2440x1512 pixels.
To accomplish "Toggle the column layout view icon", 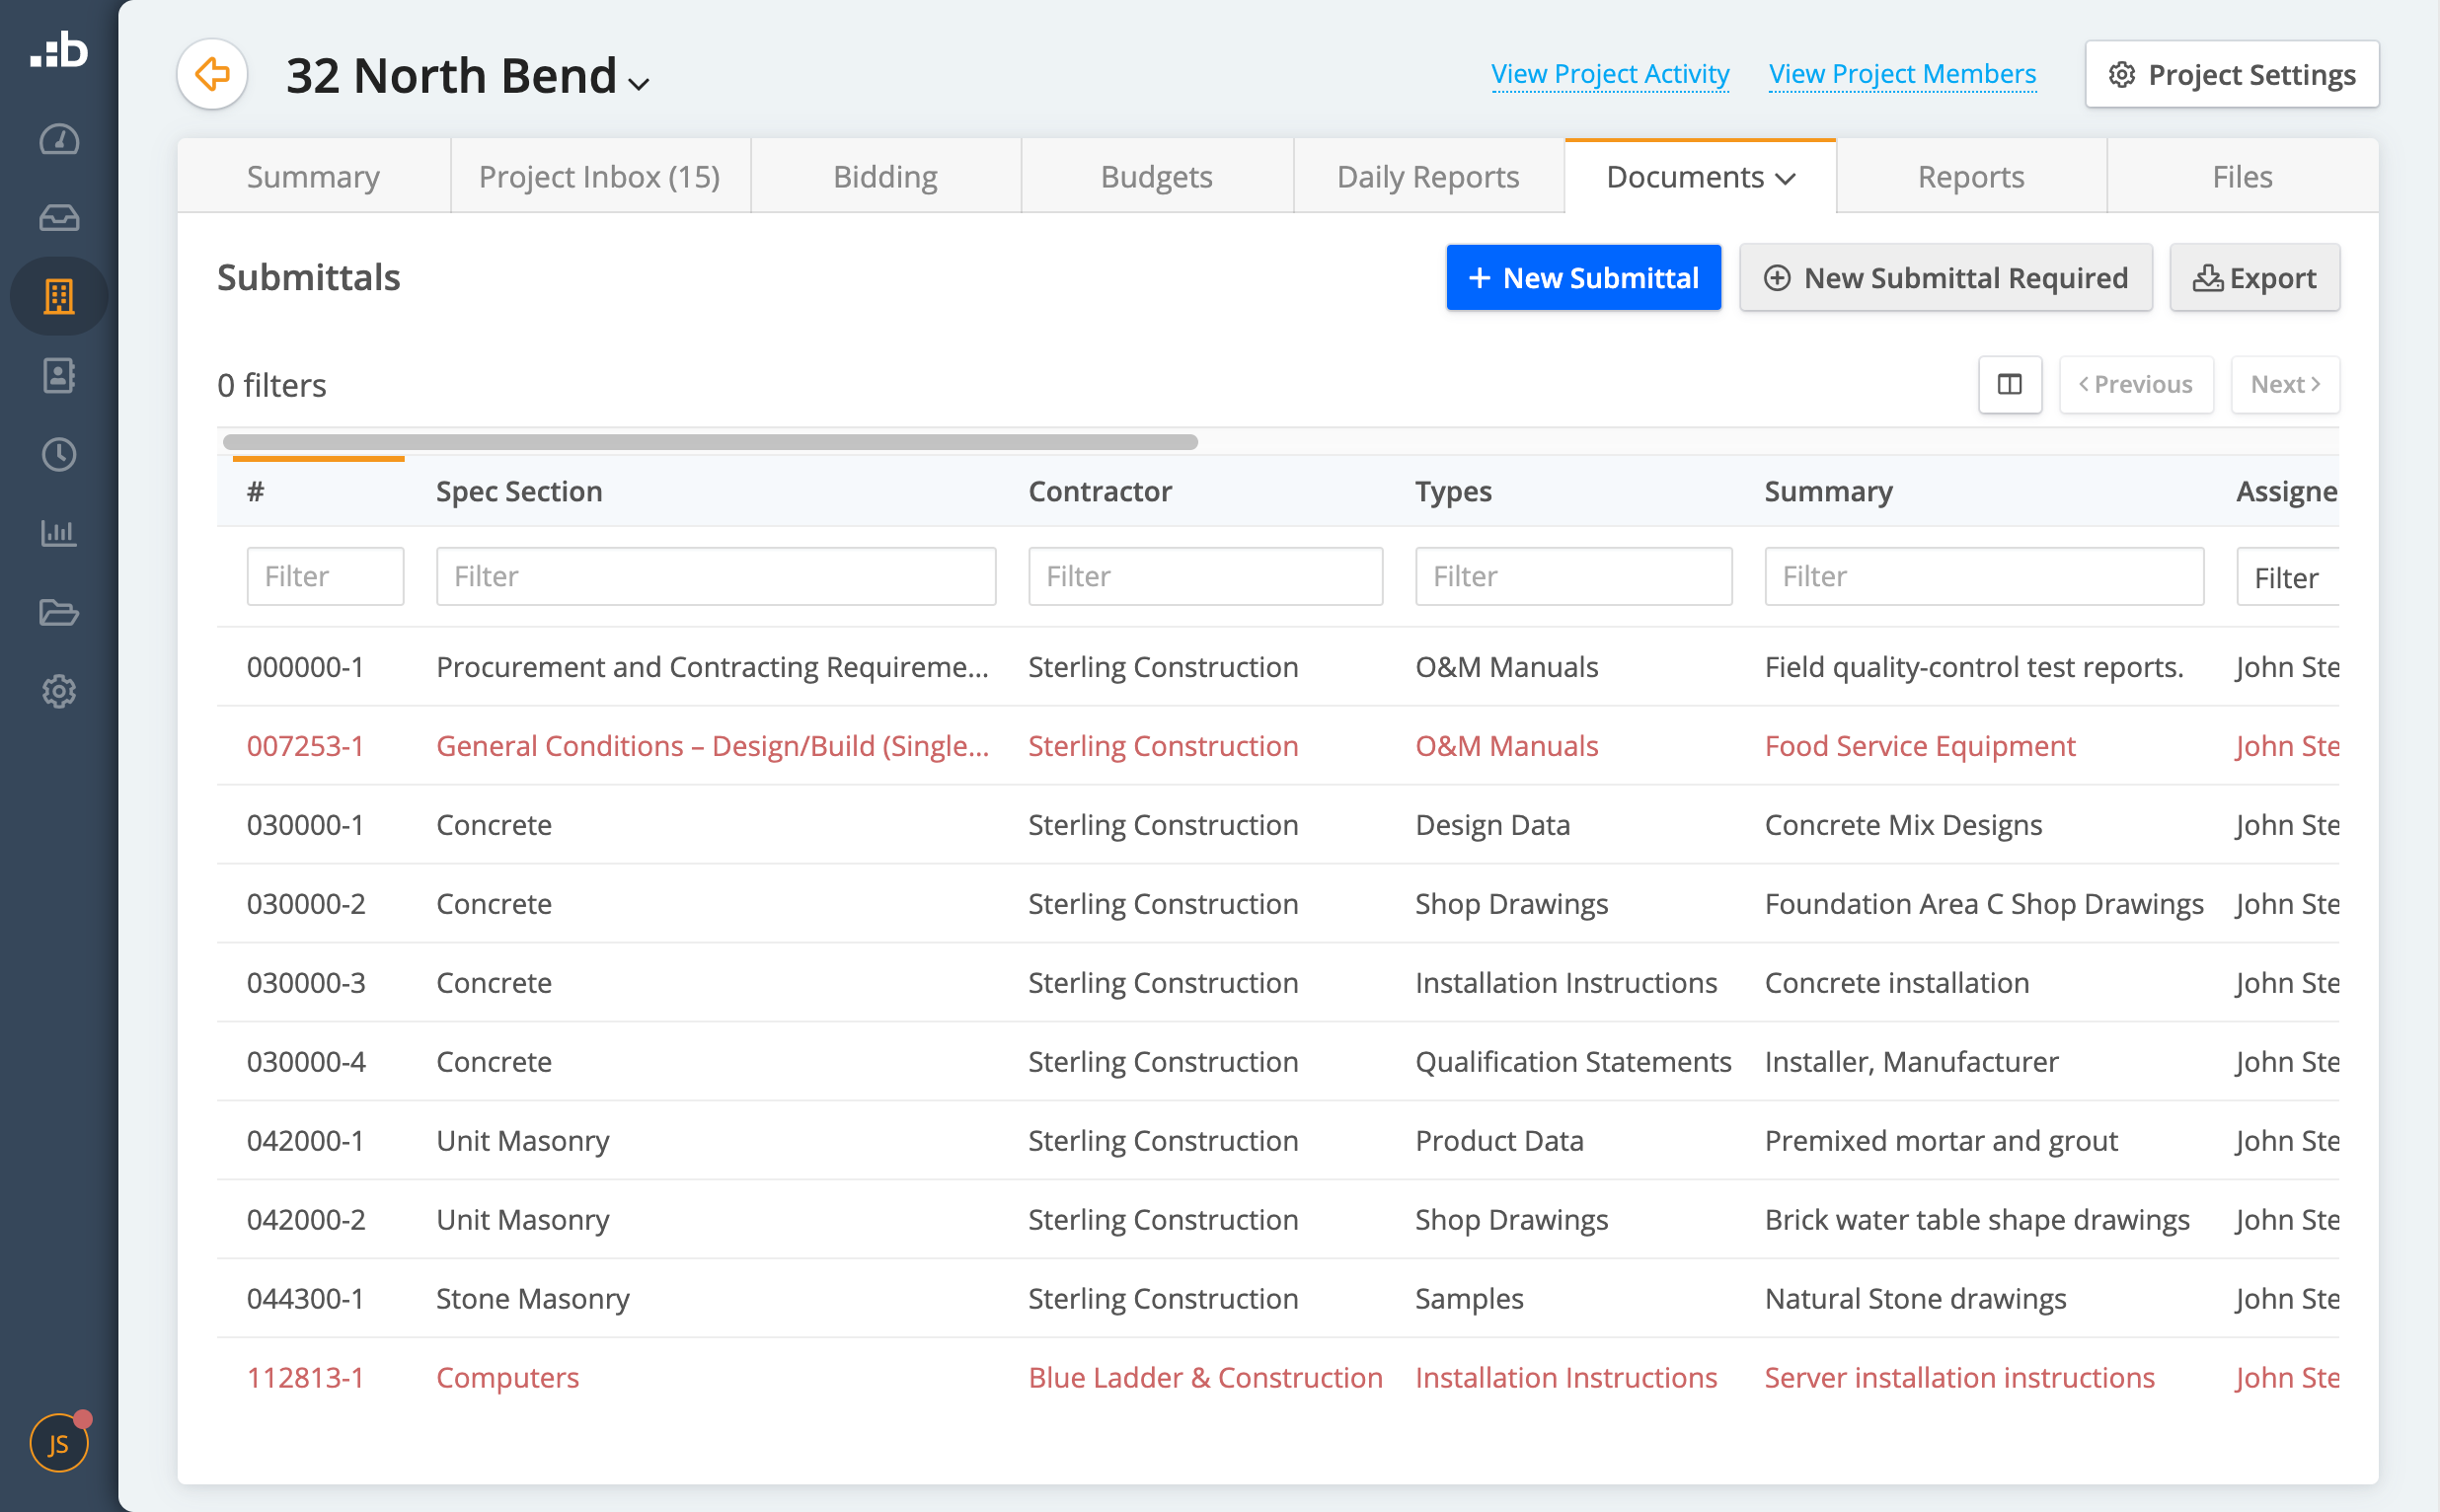I will tap(2009, 384).
